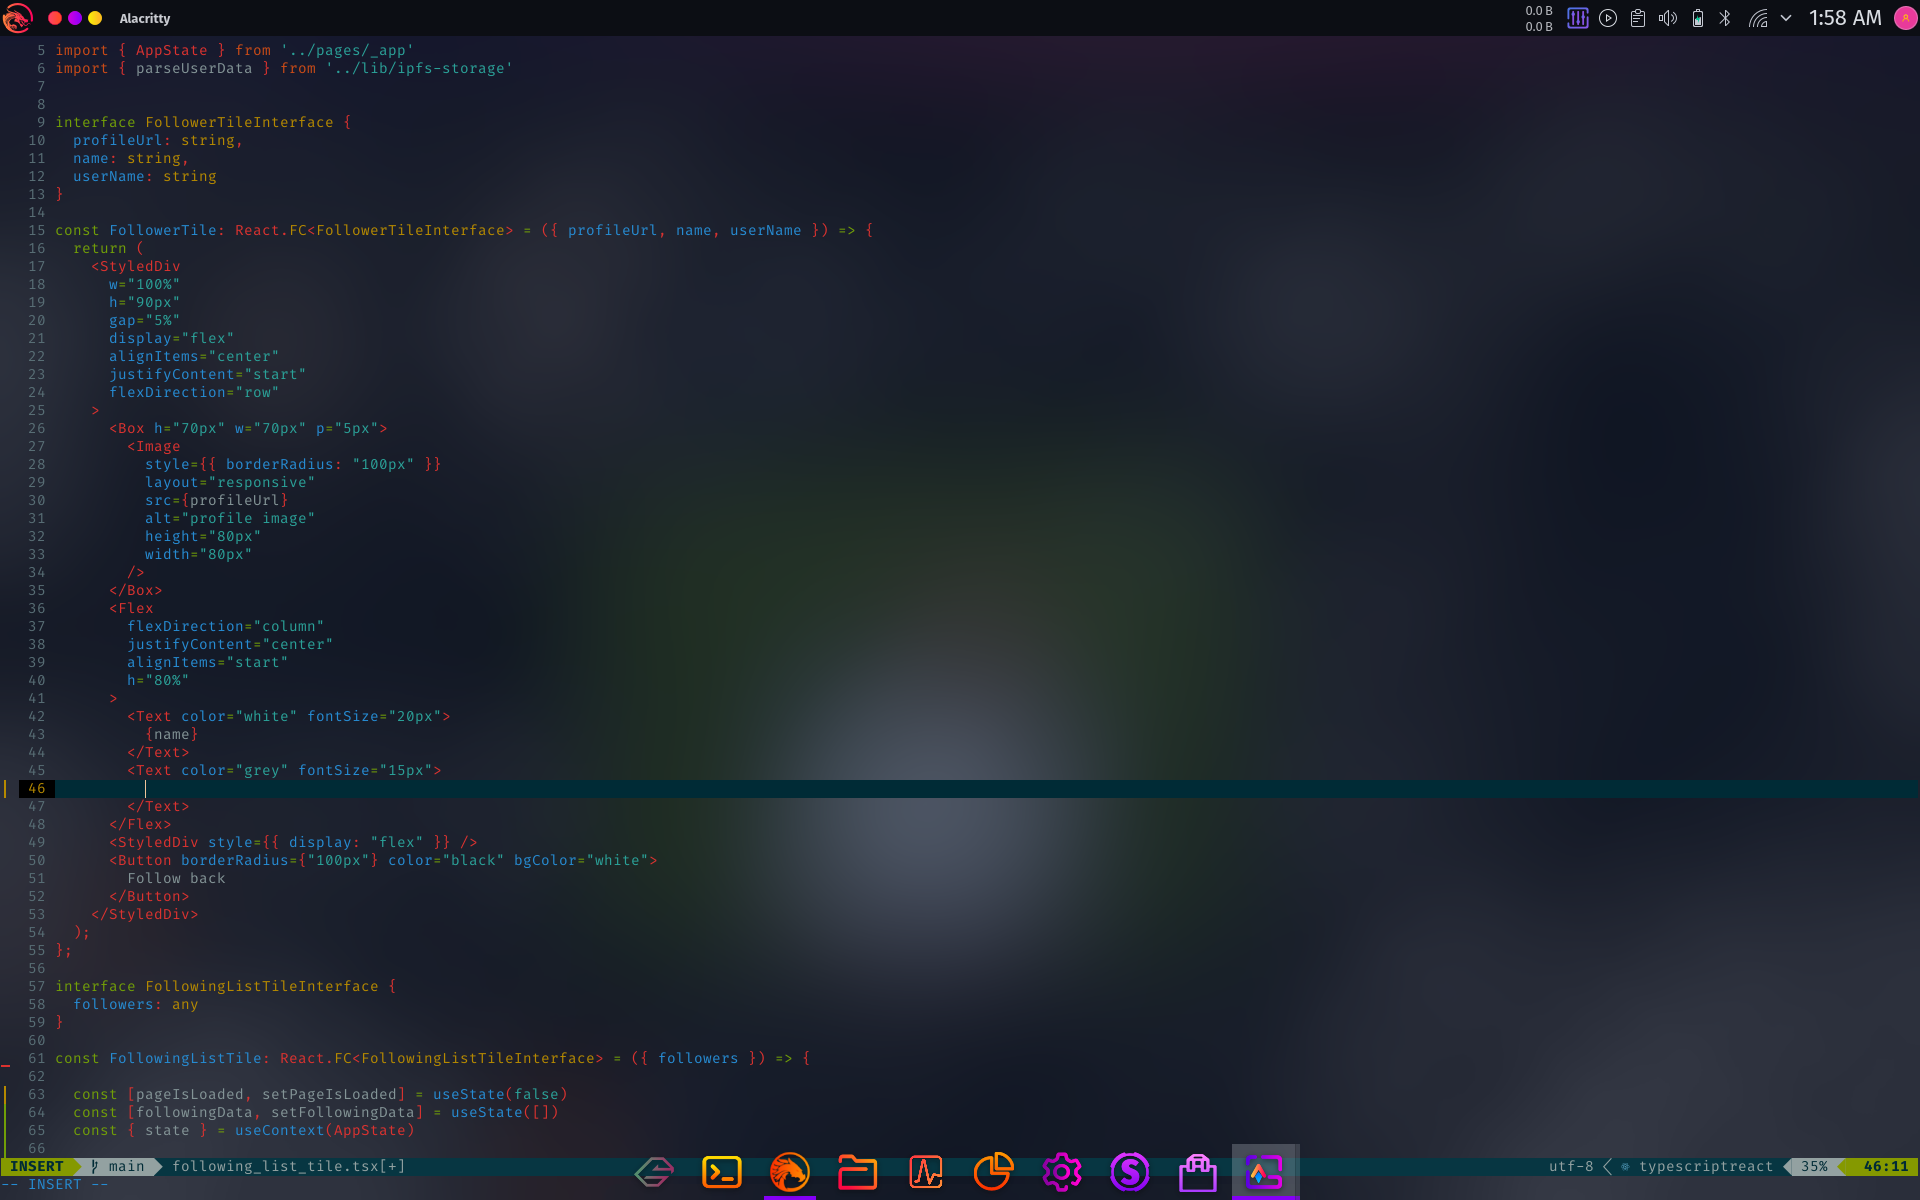Image resolution: width=1920 pixels, height=1200 pixels.
Task: Open system settings gear in dock
Action: click(1061, 1171)
